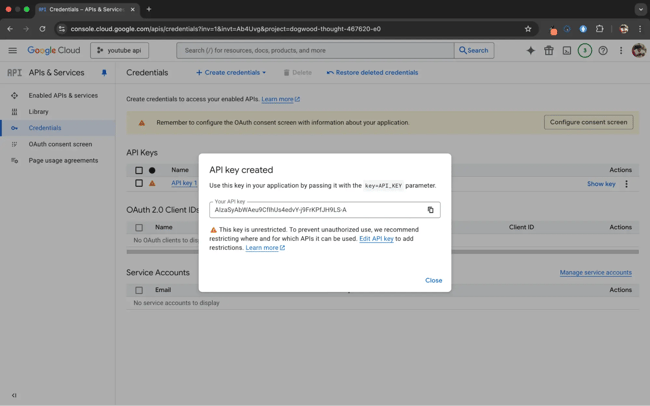
Task: Copy the API key to clipboard
Action: pyautogui.click(x=431, y=210)
